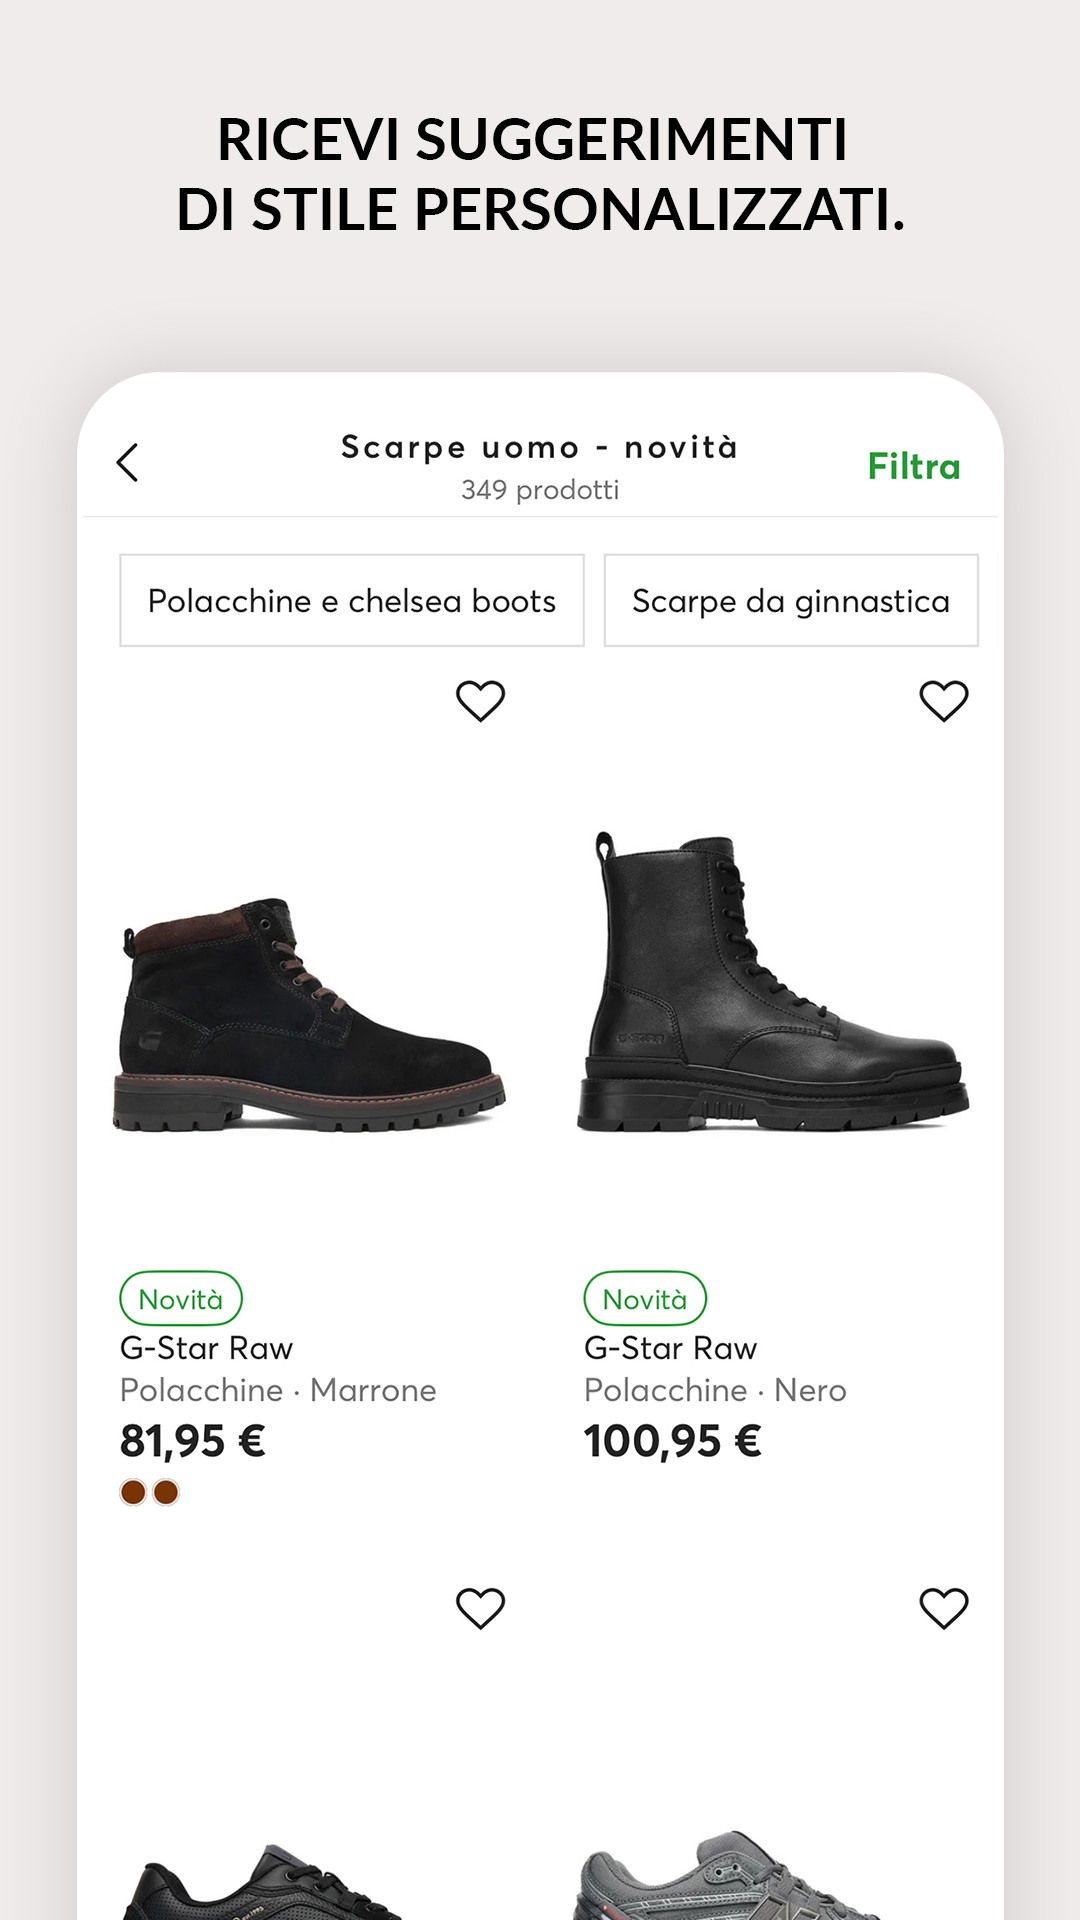Choose the first brown color swatch
The width and height of the screenshot is (1080, 1920).
pos(133,1492)
